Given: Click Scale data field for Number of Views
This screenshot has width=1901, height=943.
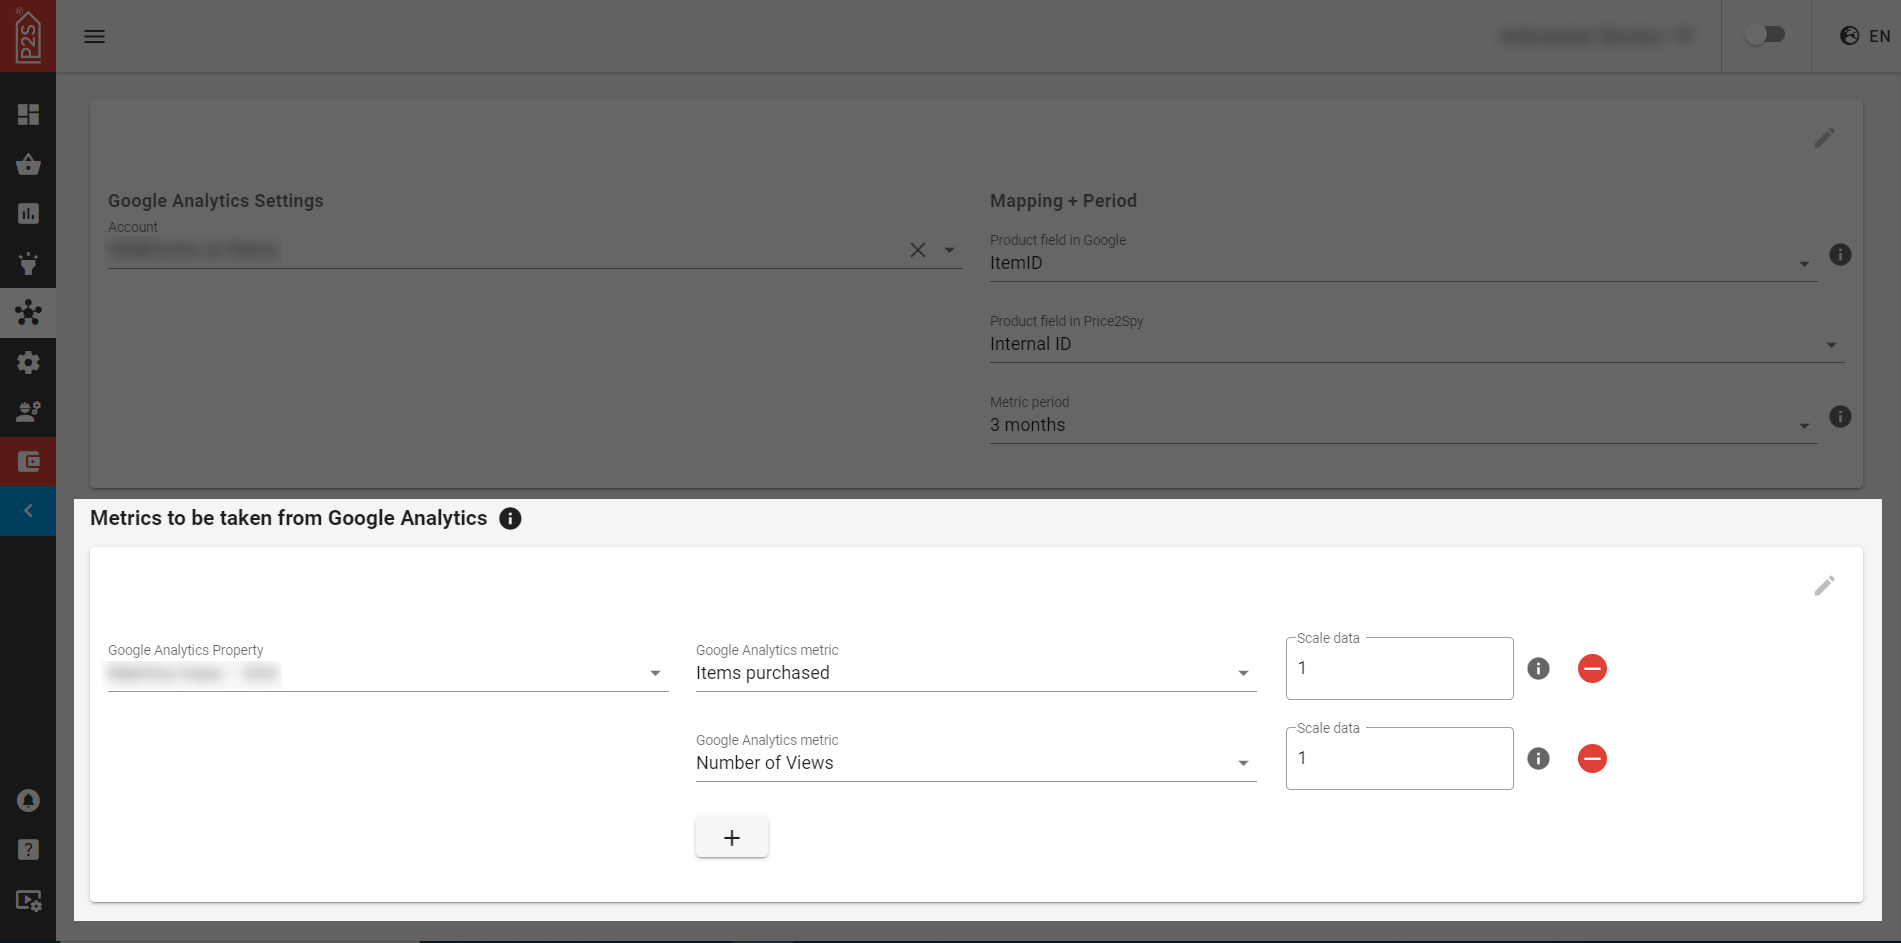Looking at the screenshot, I should (x=1399, y=758).
